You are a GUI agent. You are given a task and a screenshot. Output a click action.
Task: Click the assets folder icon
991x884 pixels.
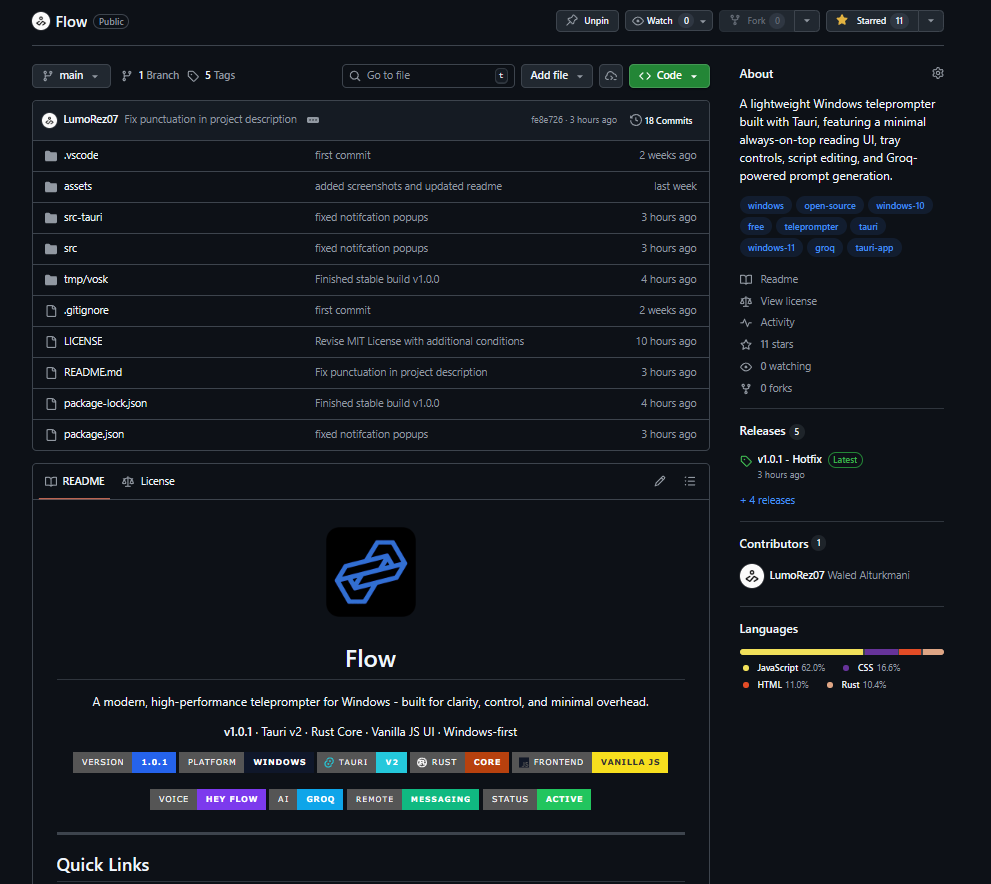[51, 186]
